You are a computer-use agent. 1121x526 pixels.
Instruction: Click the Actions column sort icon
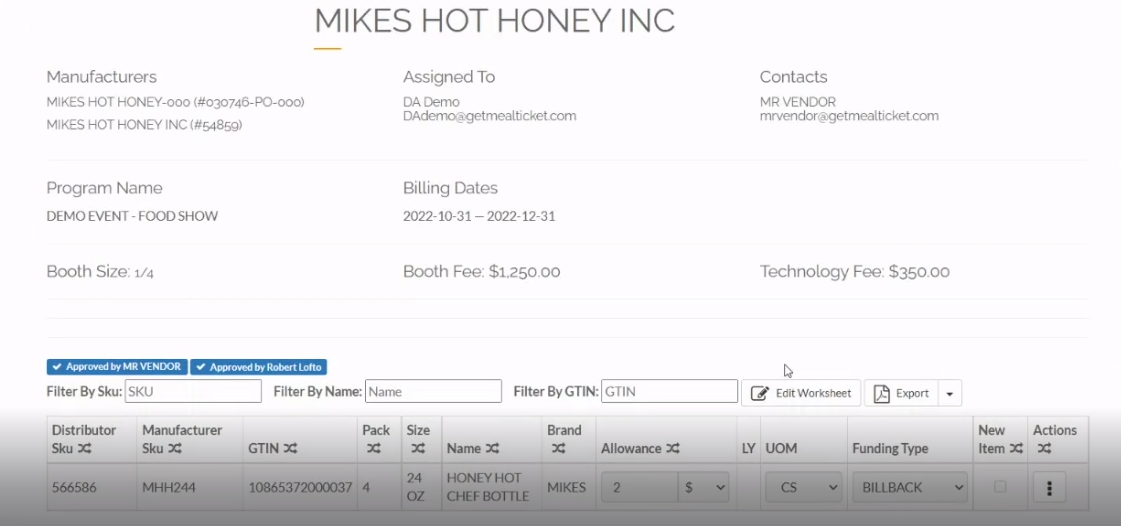[1045, 449]
